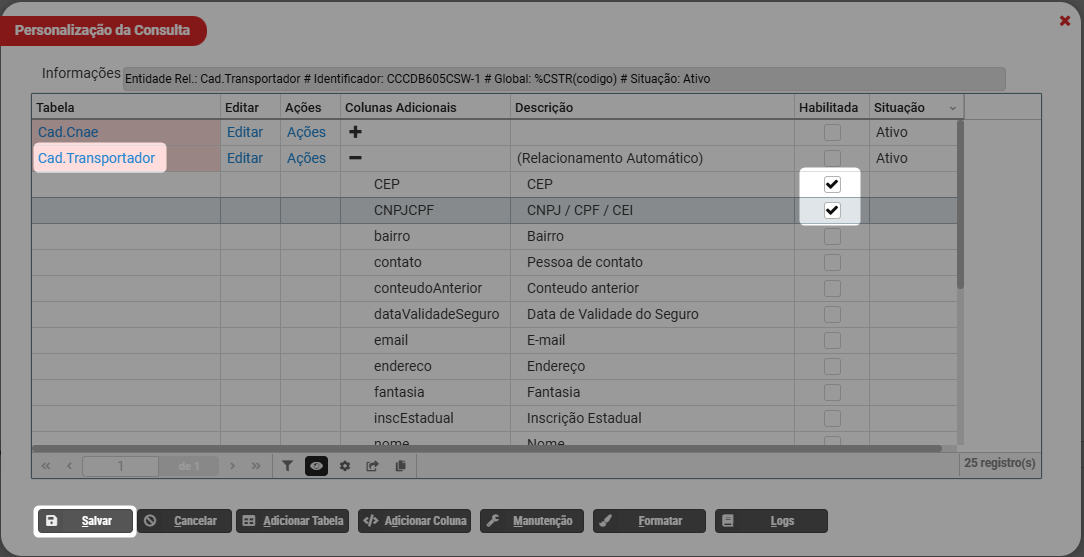Screen dimensions: 1084x557
Task: Close the Personalização da Consulta dialog
Action: point(1065,21)
